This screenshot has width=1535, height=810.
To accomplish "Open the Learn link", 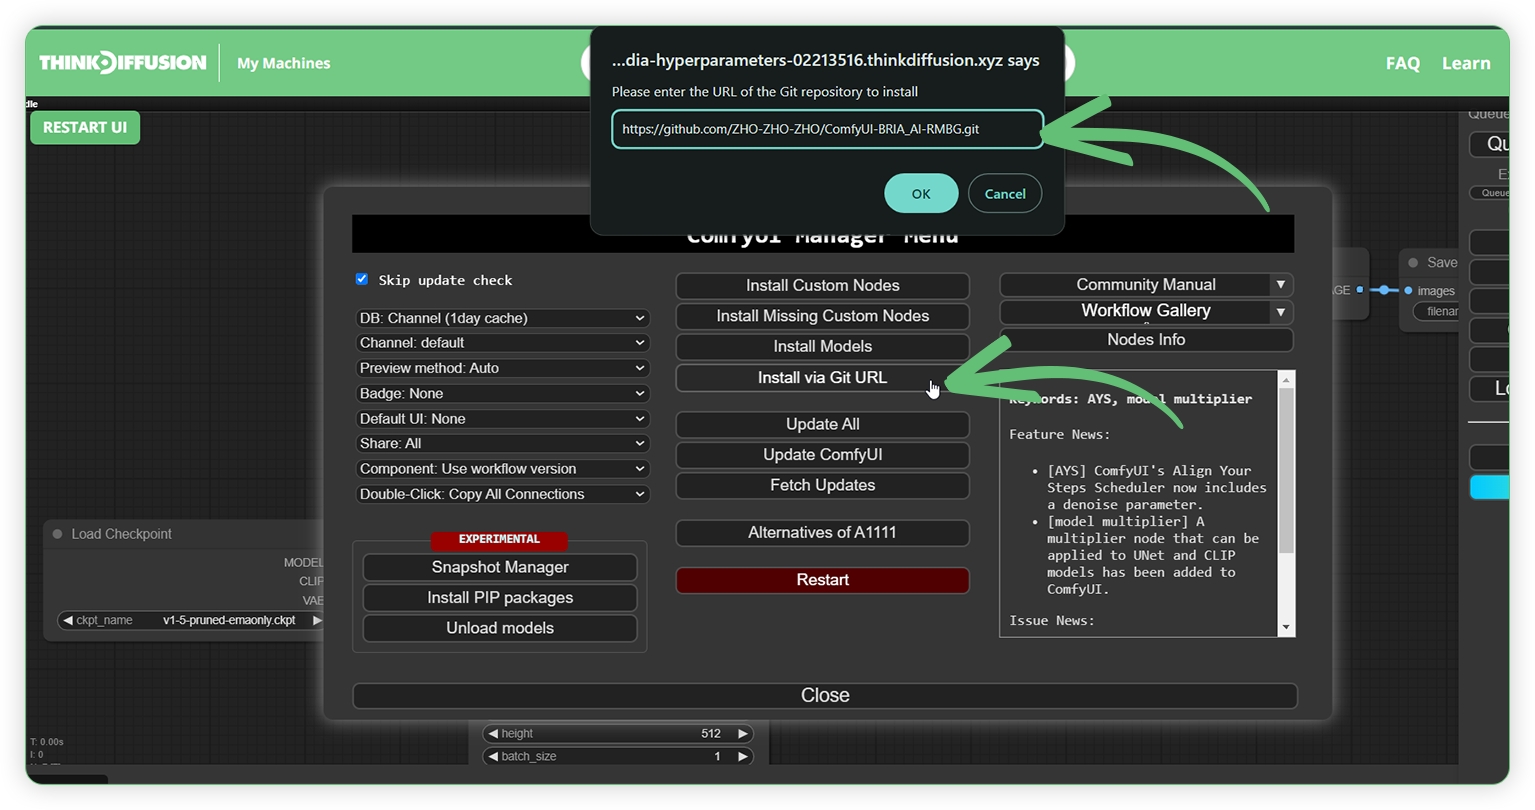I will click(1466, 63).
